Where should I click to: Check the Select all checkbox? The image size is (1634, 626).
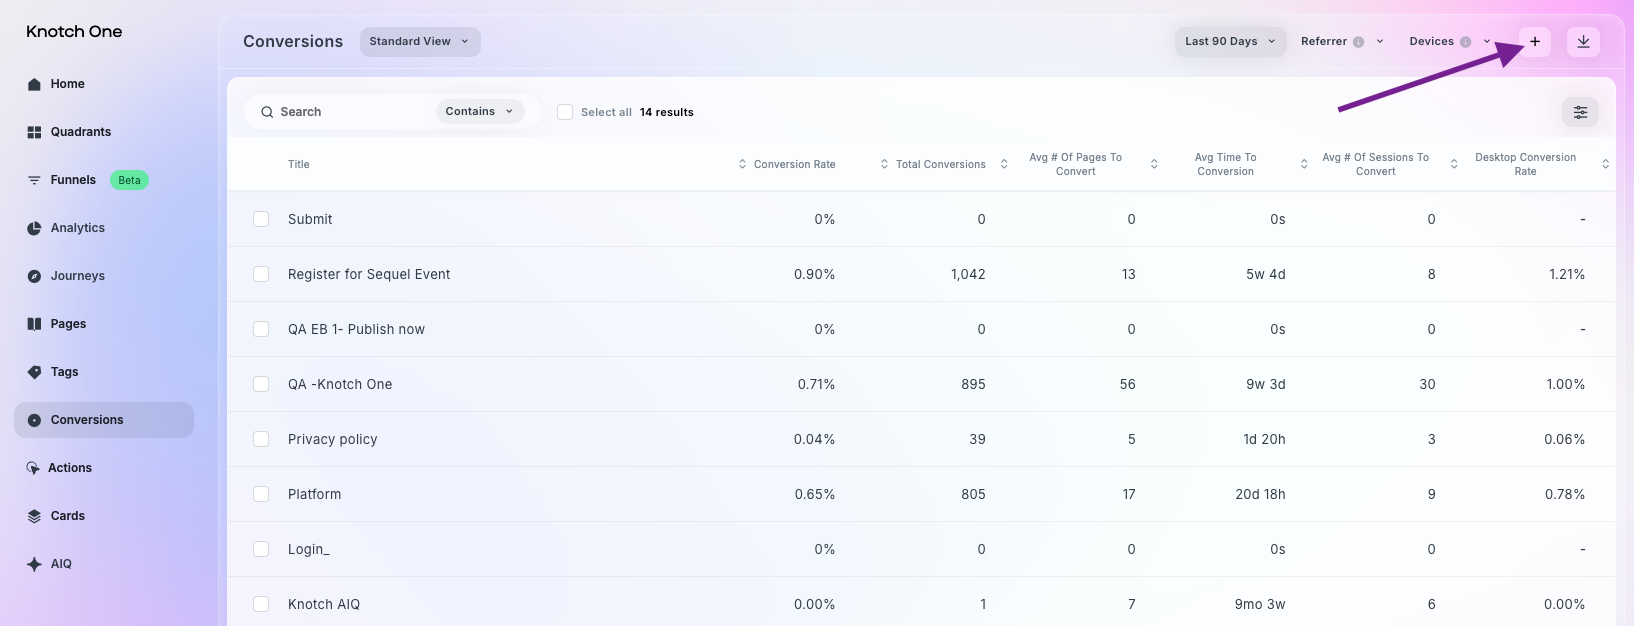click(x=565, y=112)
